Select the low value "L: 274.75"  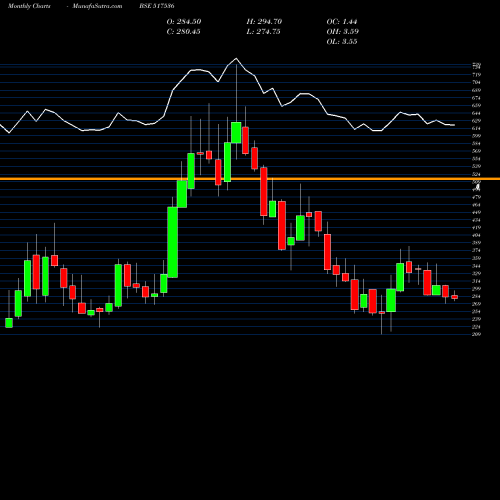263,32
